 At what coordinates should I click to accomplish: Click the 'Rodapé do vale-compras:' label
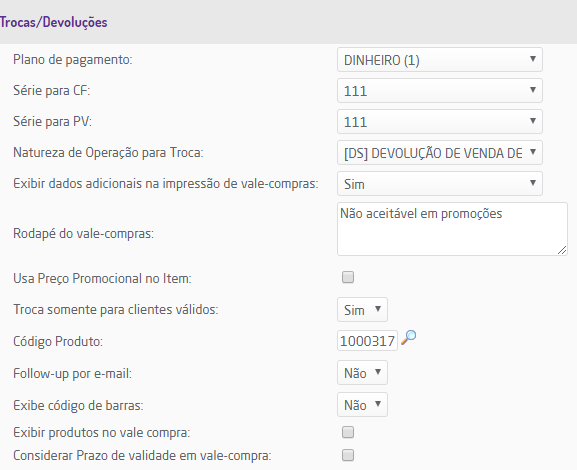point(83,233)
